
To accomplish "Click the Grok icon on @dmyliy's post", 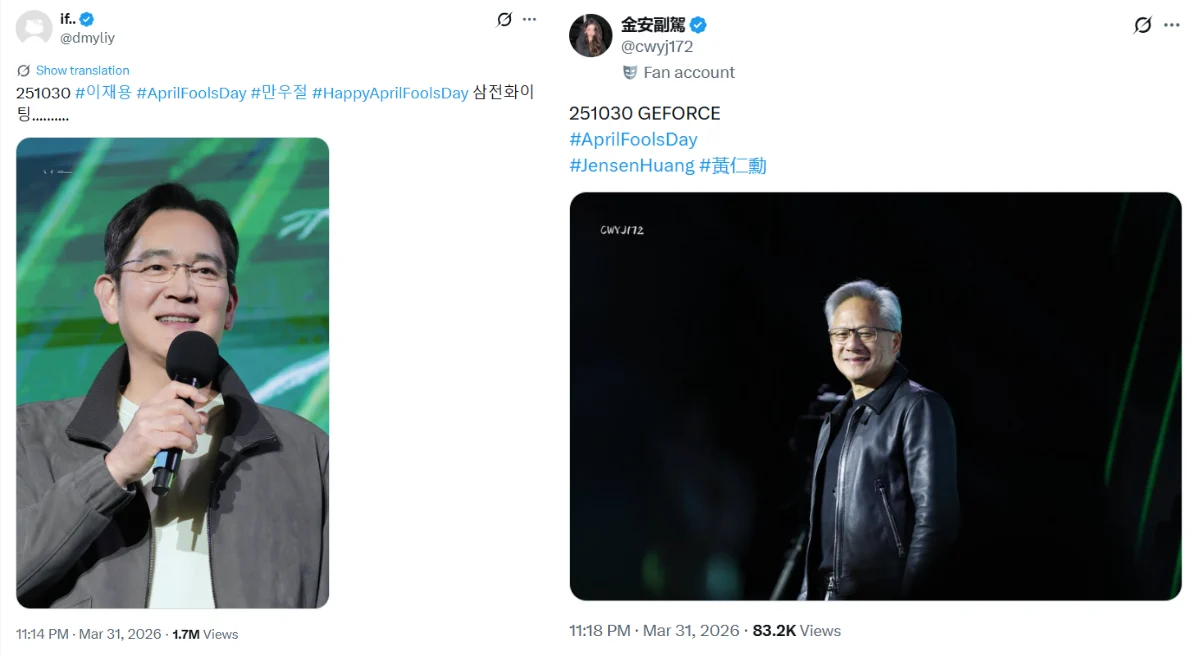I will pos(505,19).
